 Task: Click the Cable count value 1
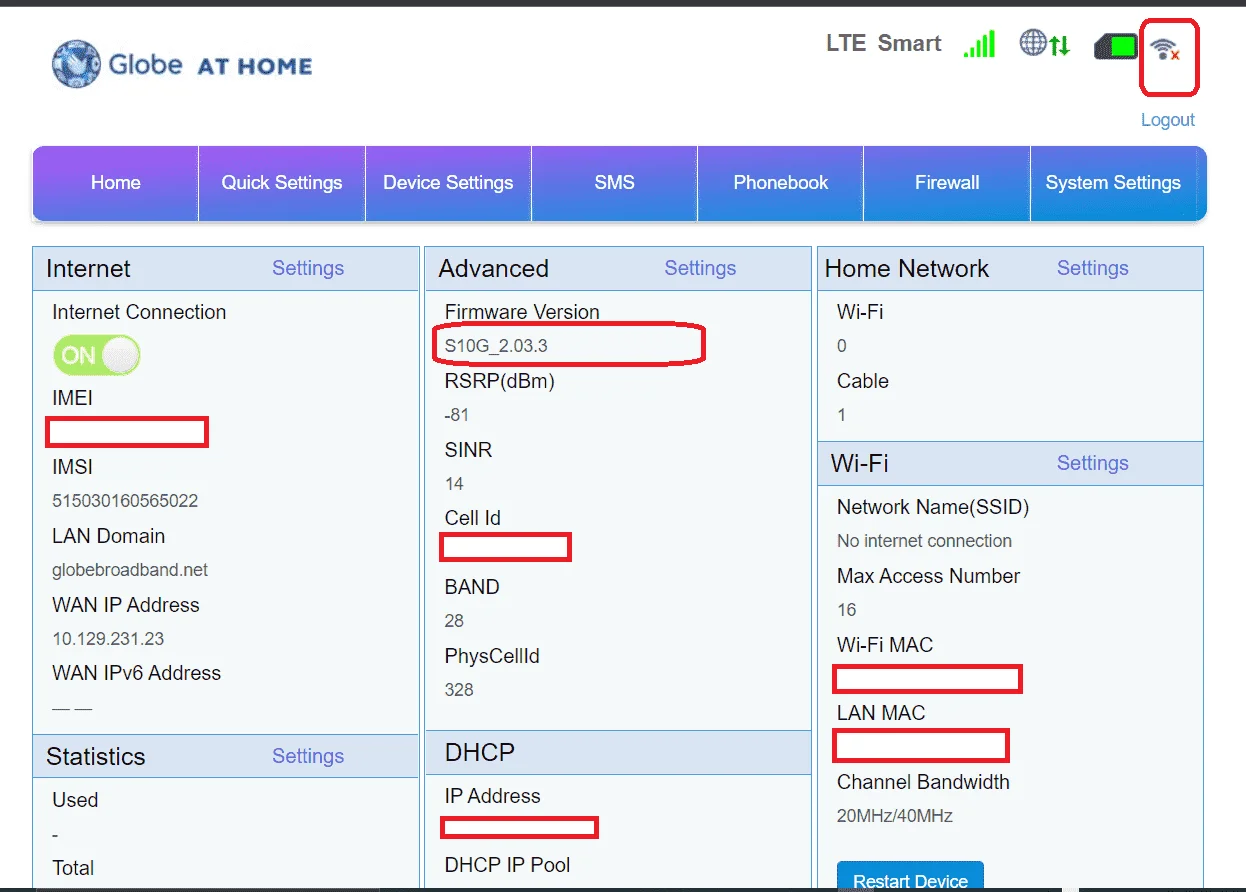tap(841, 415)
